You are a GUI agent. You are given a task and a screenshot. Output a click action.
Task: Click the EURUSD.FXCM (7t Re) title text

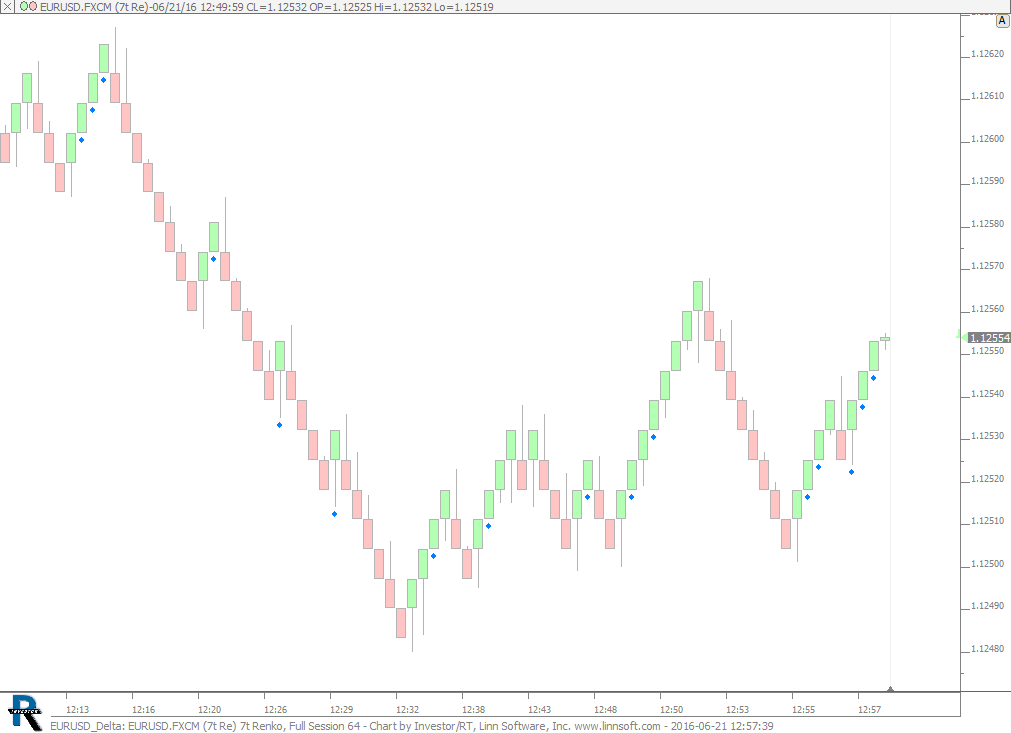94,7
